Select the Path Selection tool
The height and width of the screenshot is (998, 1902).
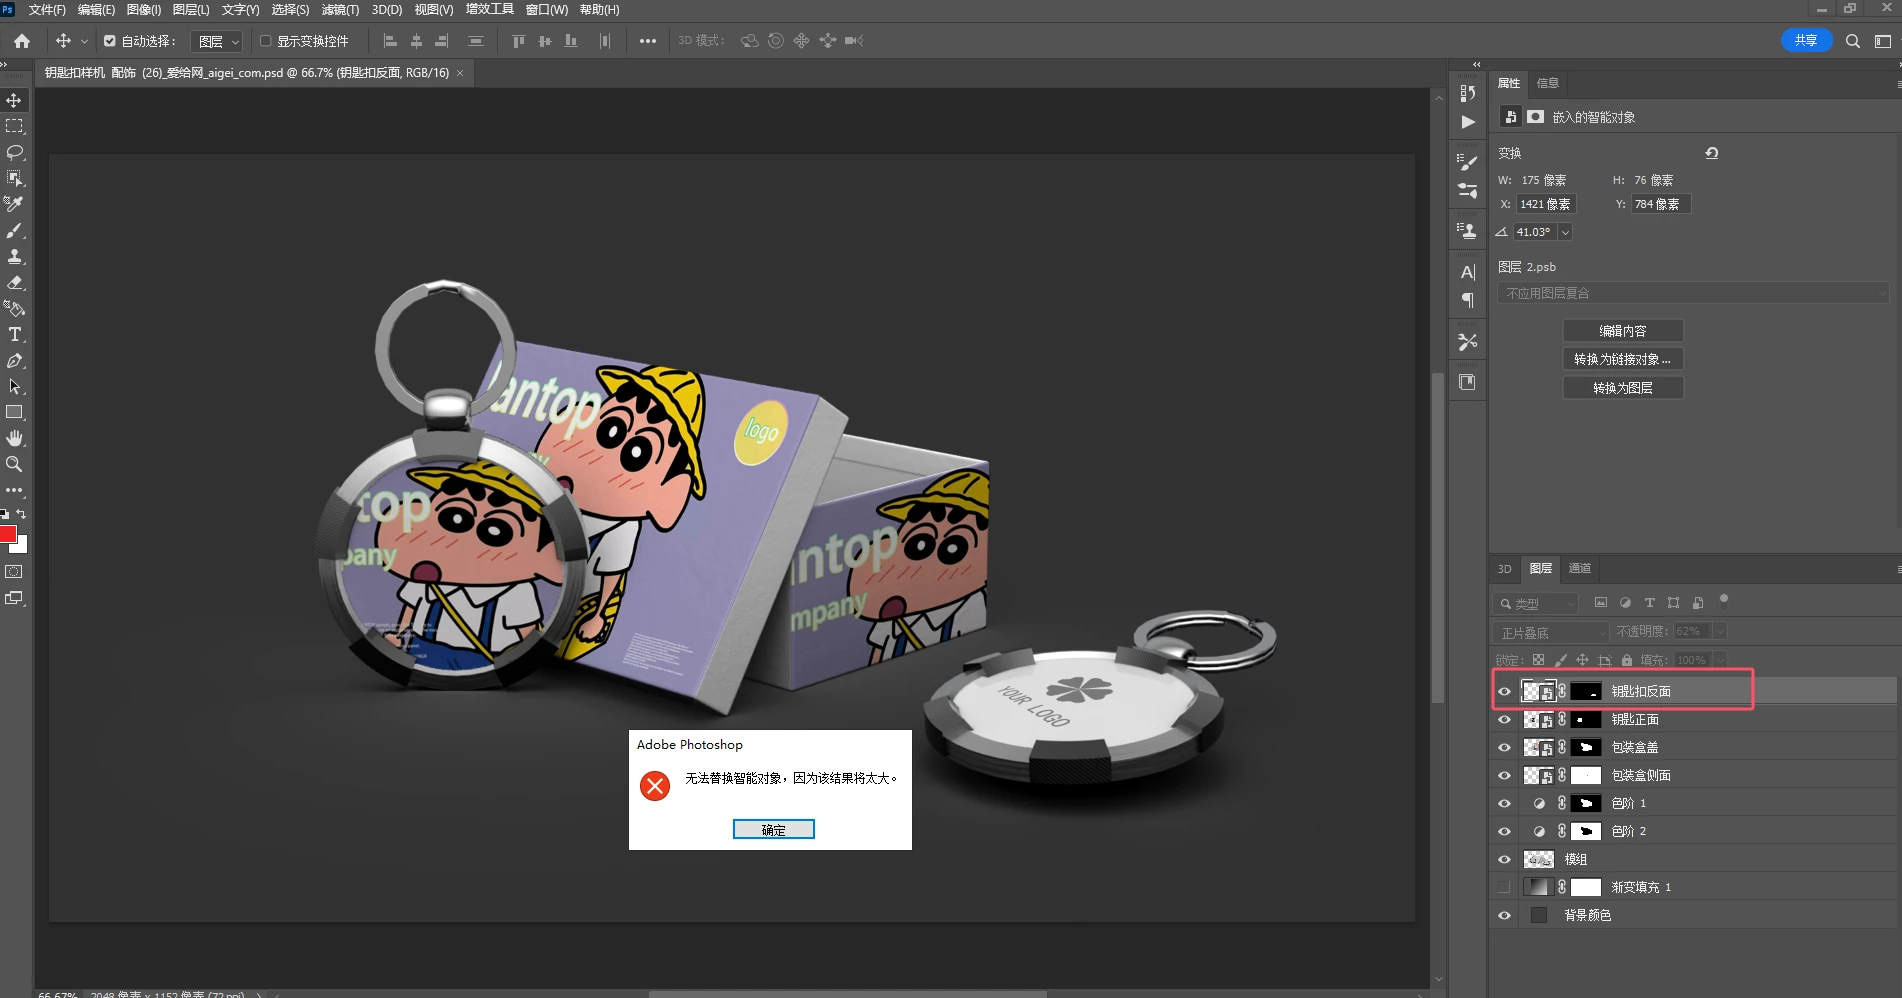pos(14,387)
